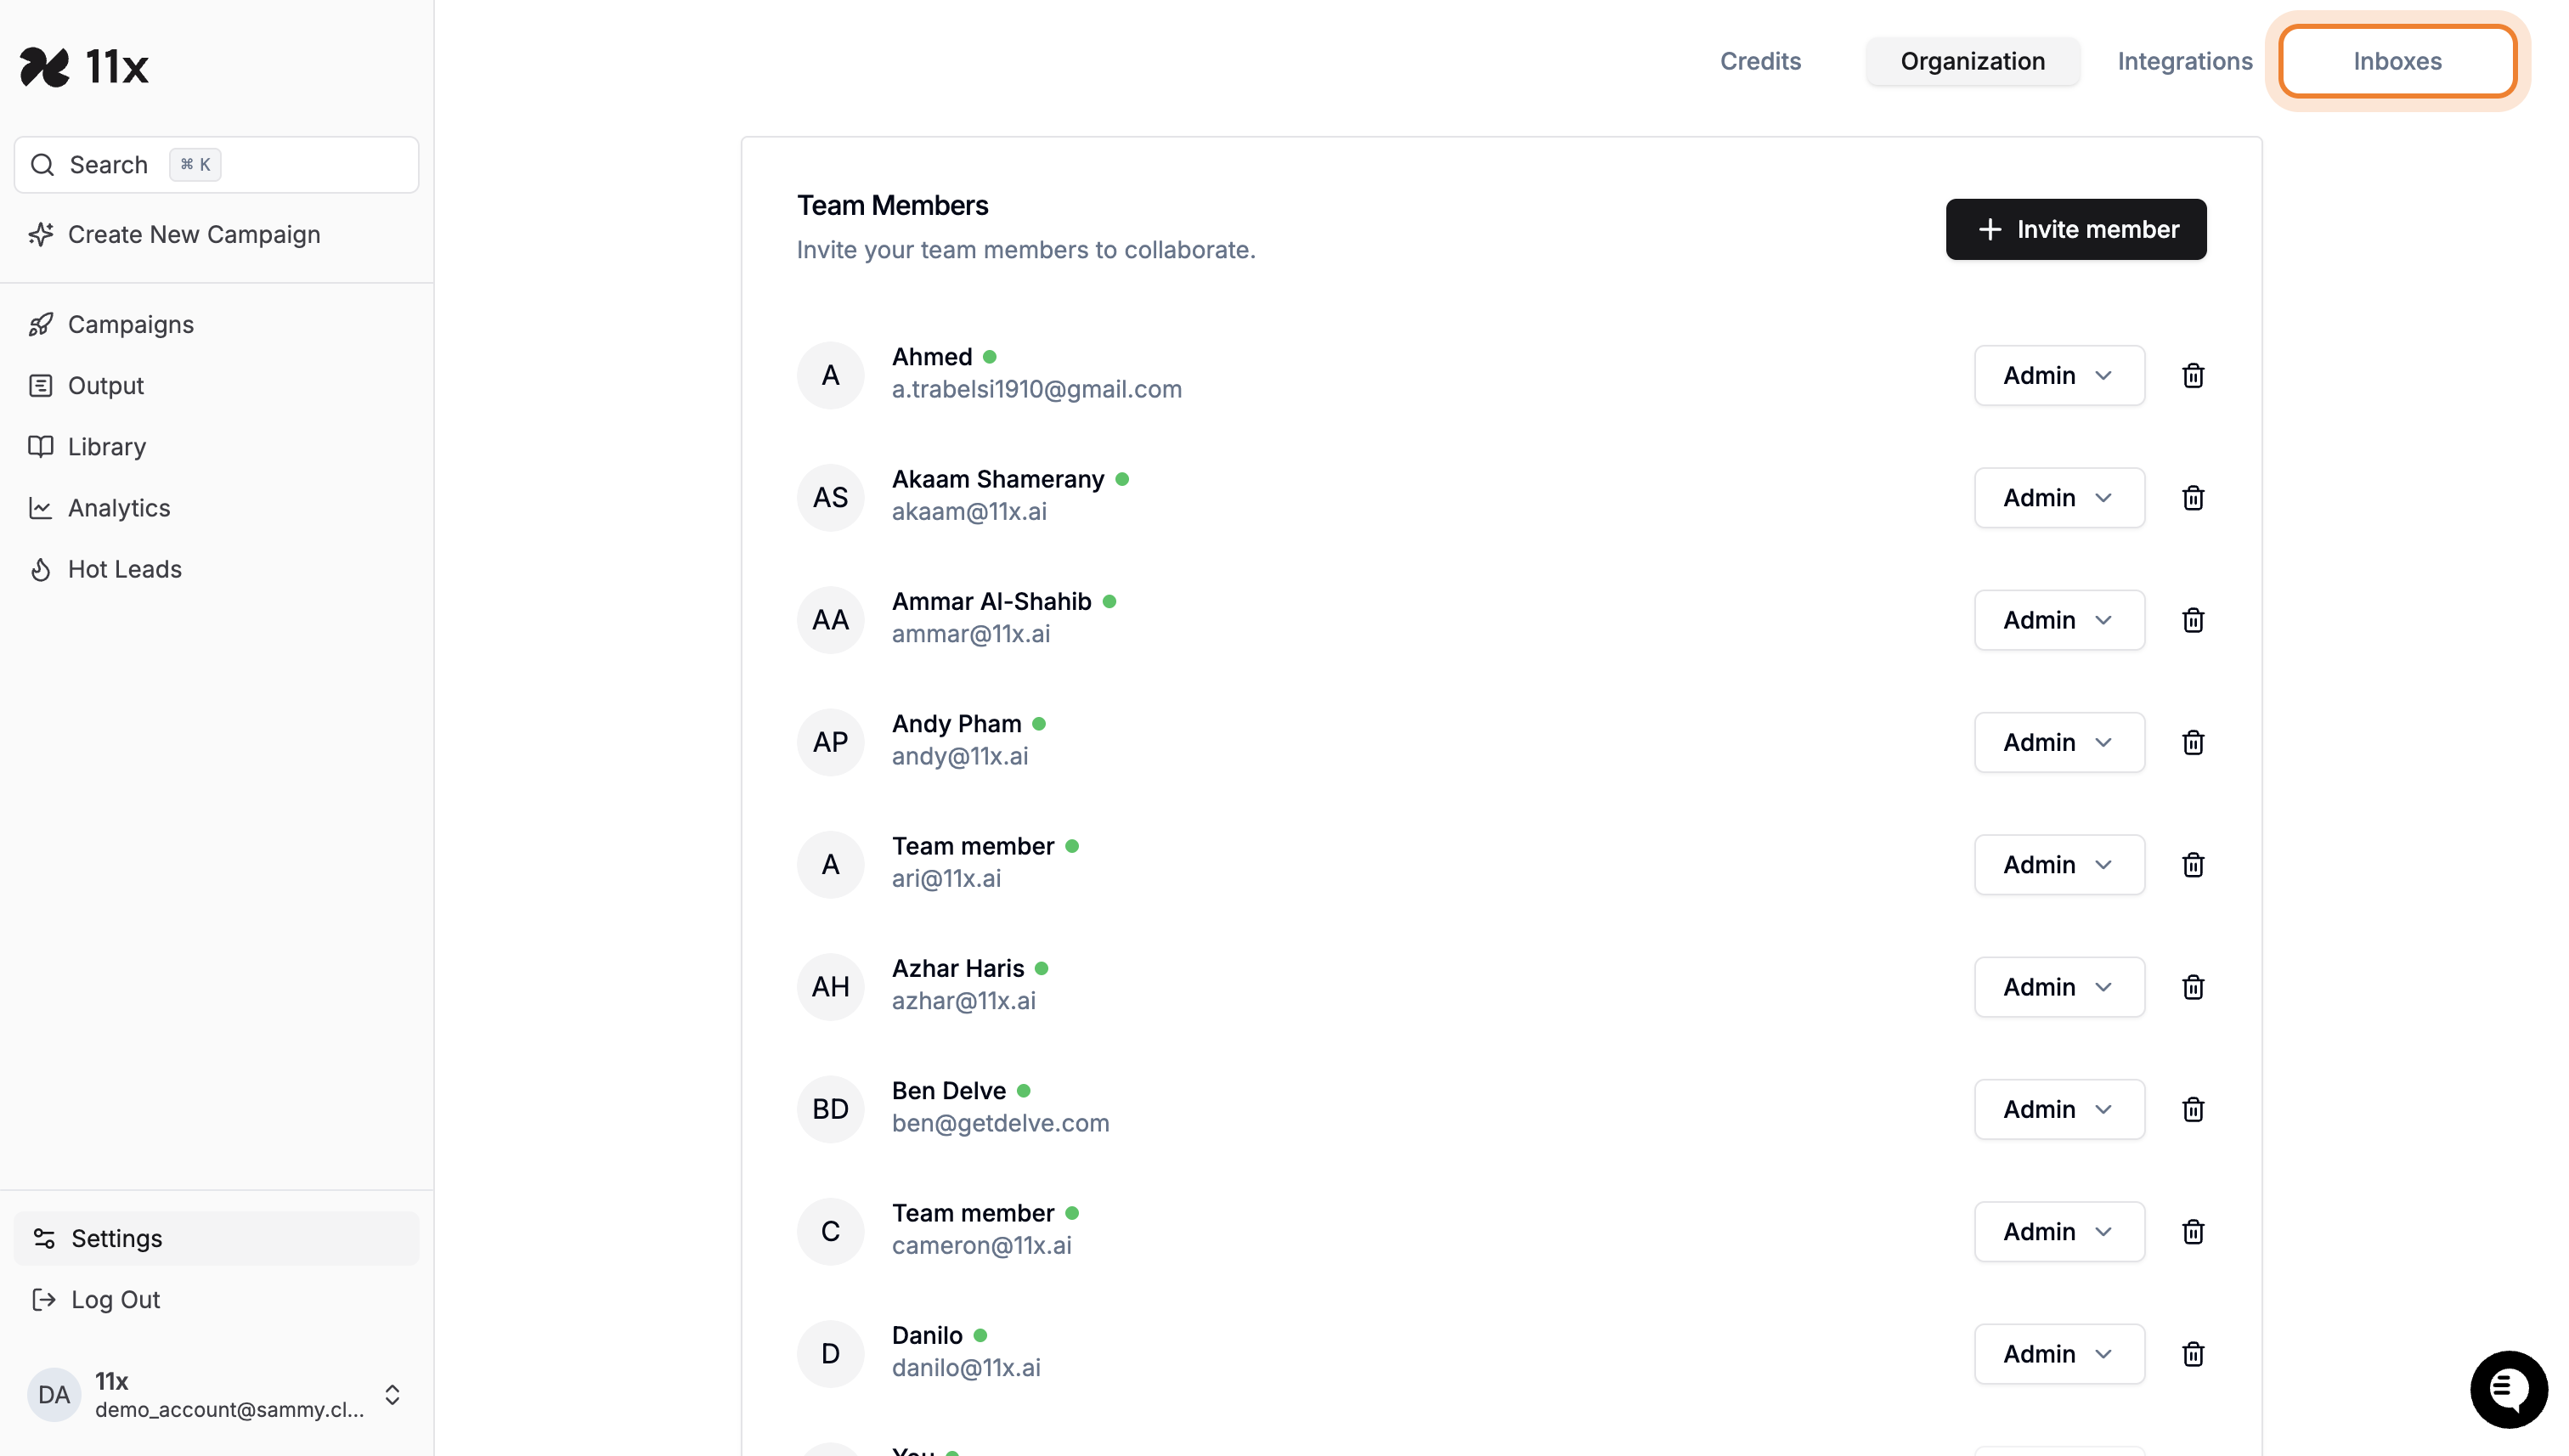
Task: Click the 11x logo in the sidebar
Action: click(85, 67)
